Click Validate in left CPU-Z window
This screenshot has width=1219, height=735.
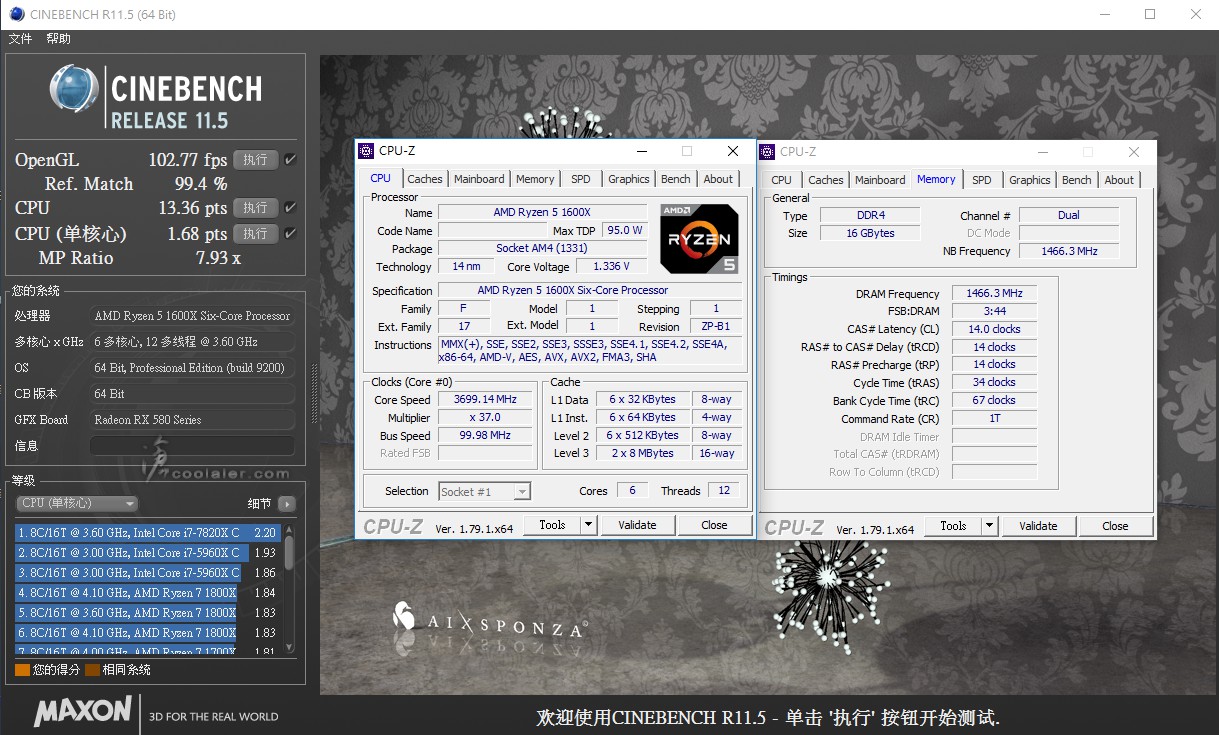[637, 525]
